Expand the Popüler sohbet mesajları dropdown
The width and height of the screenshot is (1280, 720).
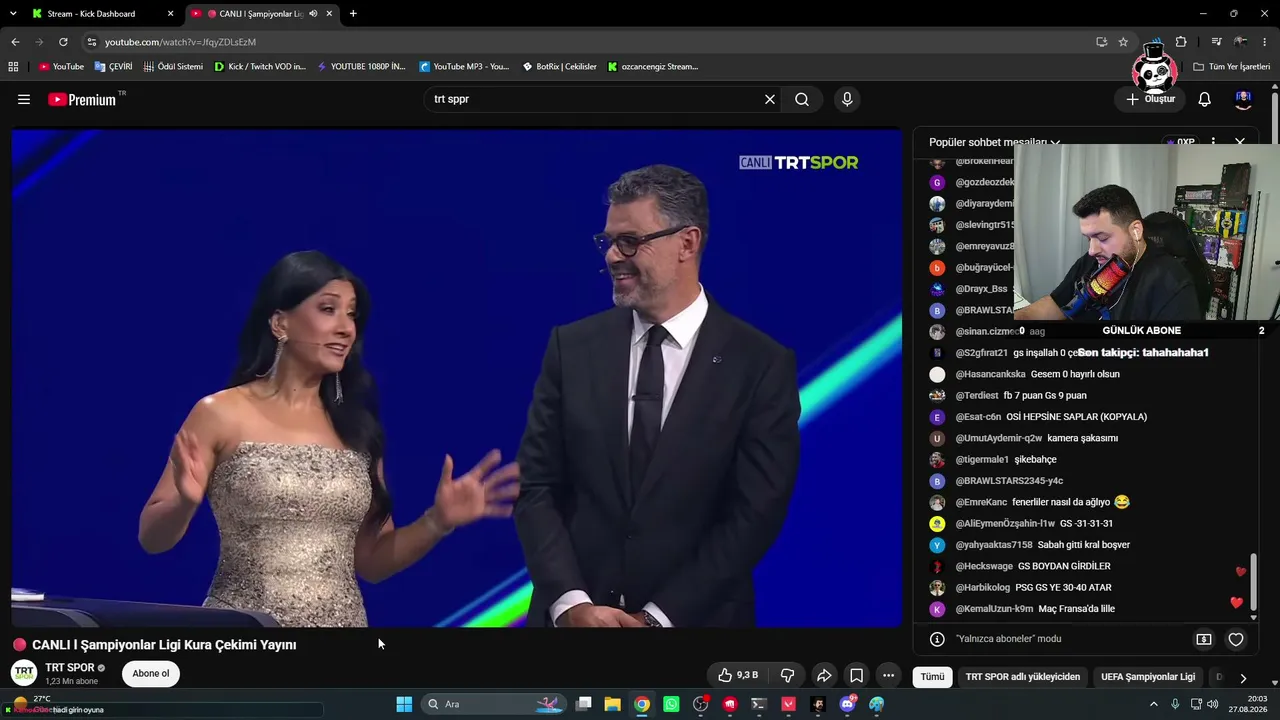[994, 142]
